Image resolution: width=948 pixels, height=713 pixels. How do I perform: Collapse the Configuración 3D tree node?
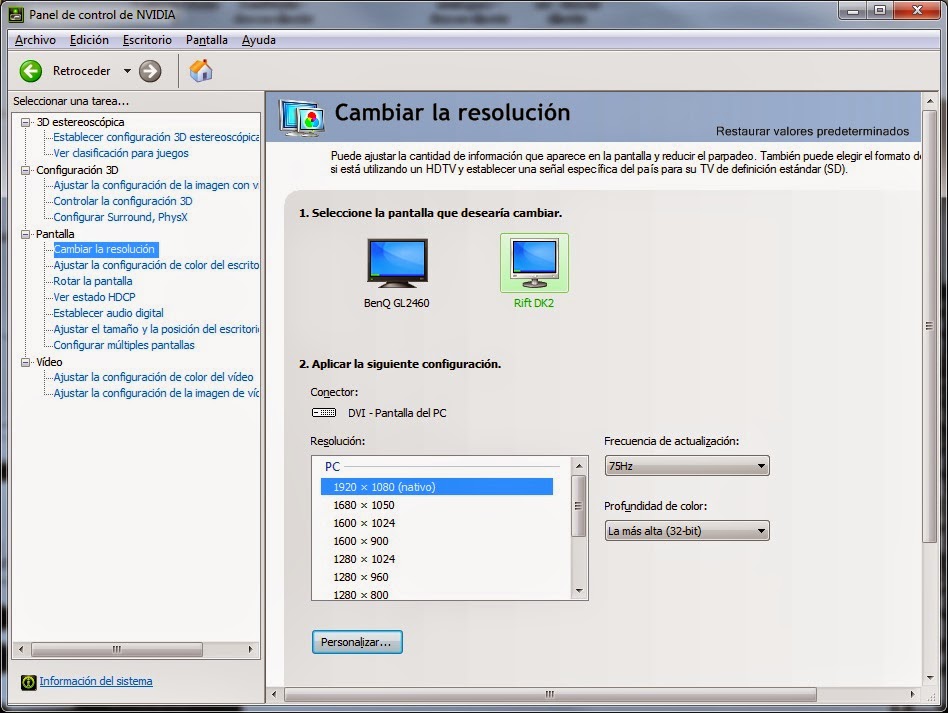pyautogui.click(x=25, y=170)
